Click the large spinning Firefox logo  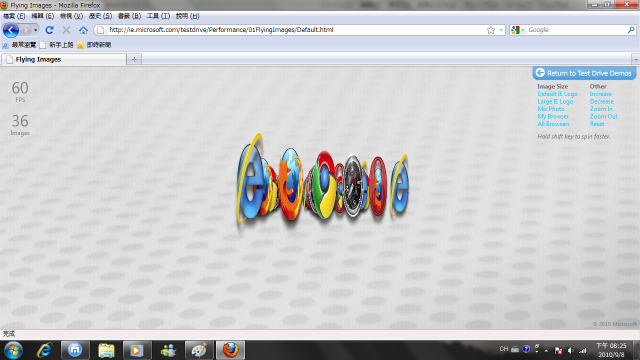290,184
